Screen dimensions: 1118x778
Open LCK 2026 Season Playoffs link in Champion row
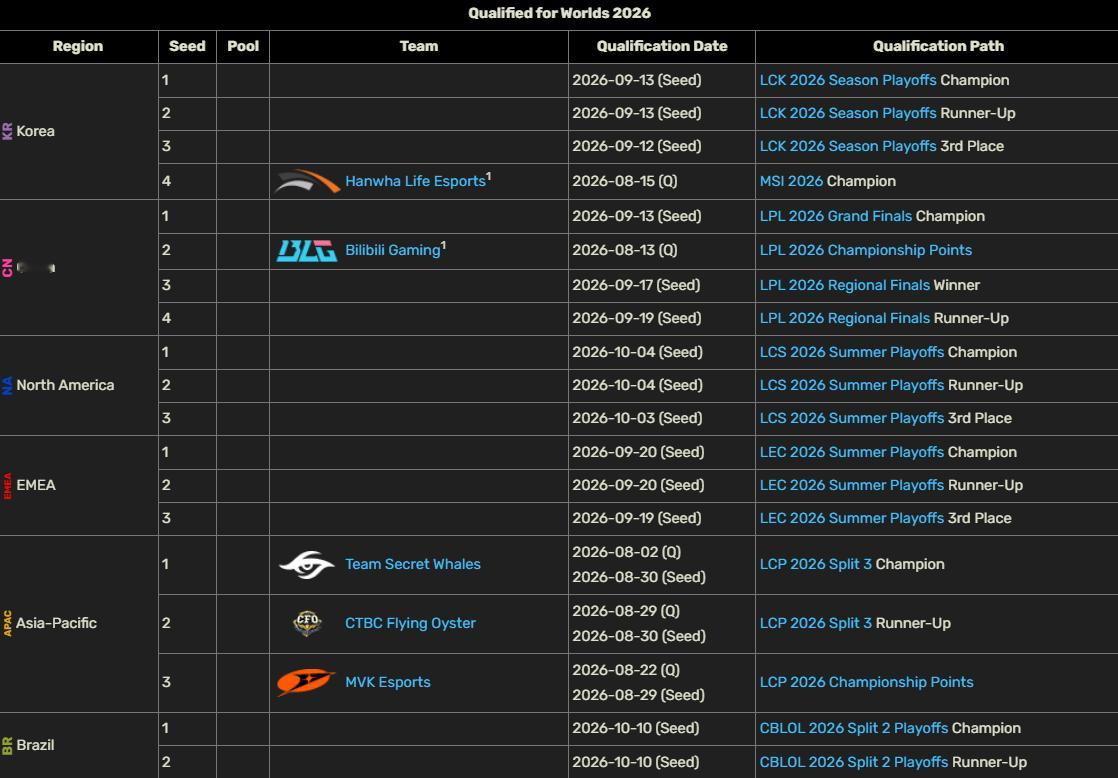848,80
